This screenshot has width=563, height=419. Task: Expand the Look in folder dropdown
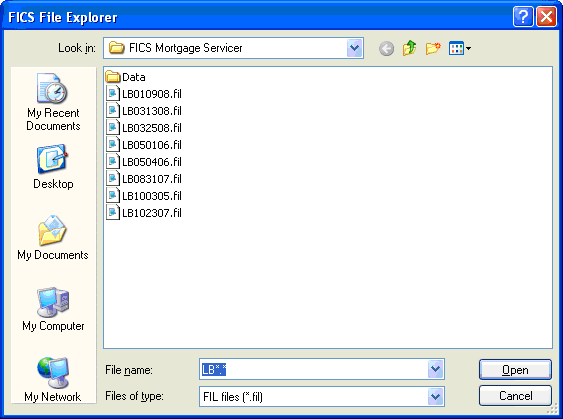(x=354, y=48)
